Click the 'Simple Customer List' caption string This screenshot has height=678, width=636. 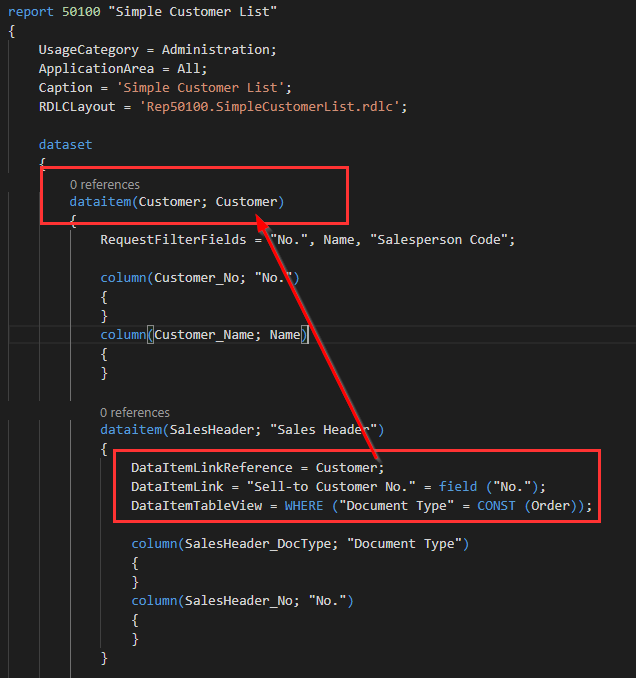click(201, 88)
